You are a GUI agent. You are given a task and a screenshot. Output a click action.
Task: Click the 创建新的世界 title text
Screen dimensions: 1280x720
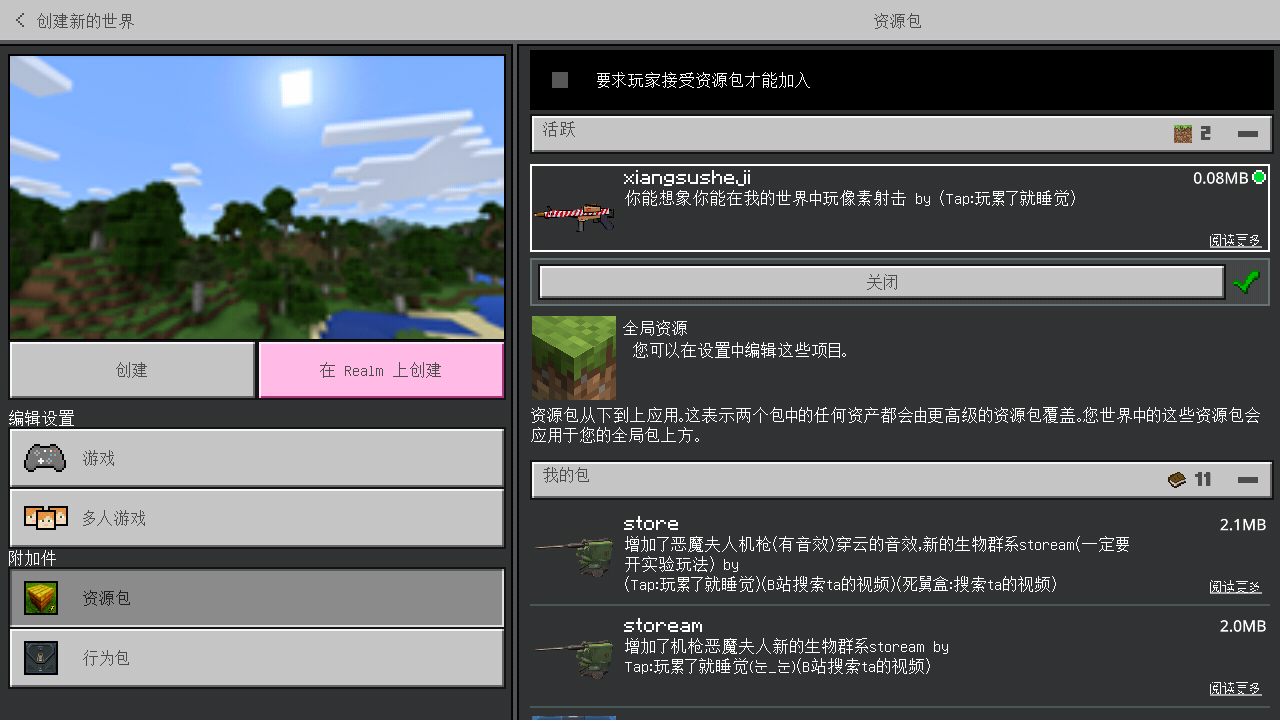85,20
